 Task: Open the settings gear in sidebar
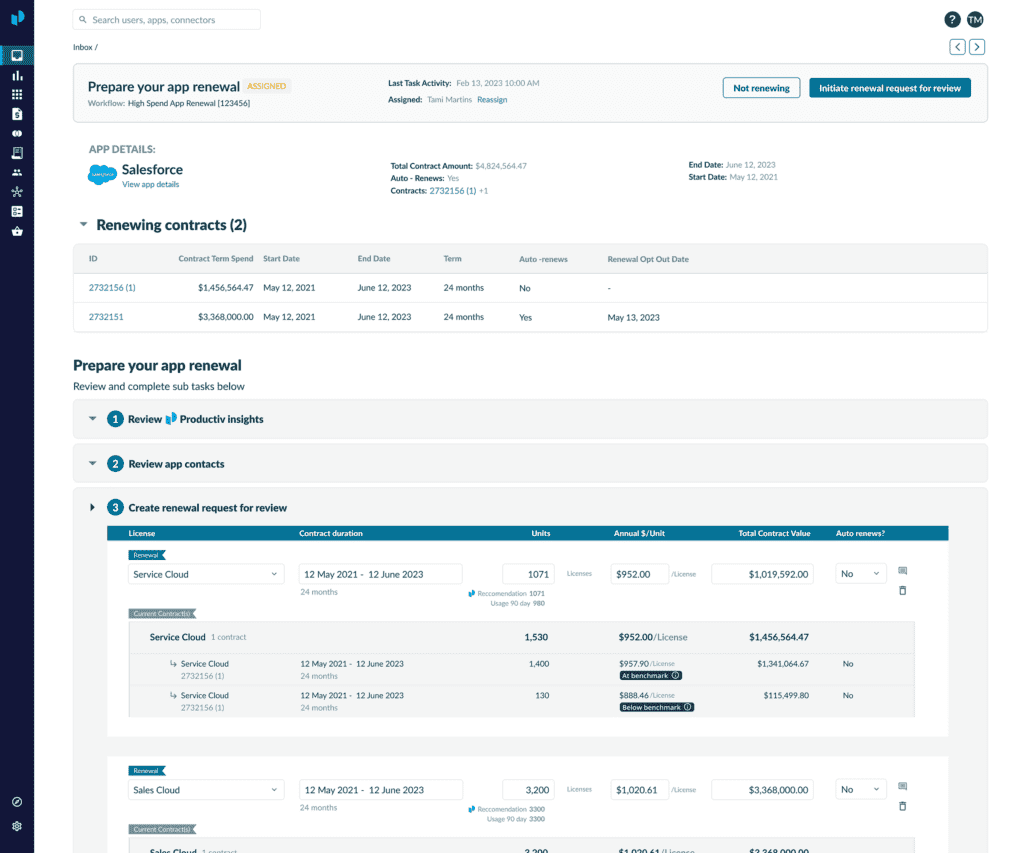pyautogui.click(x=17, y=826)
